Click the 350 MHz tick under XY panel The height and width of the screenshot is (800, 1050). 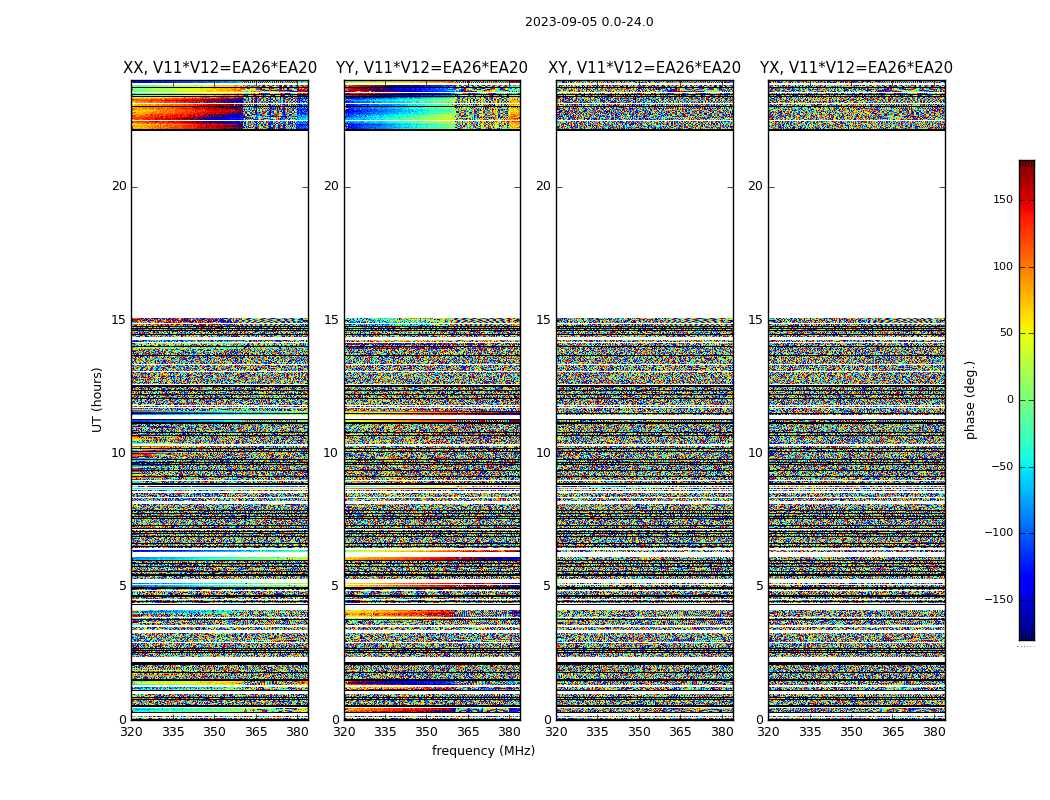[x=639, y=732]
